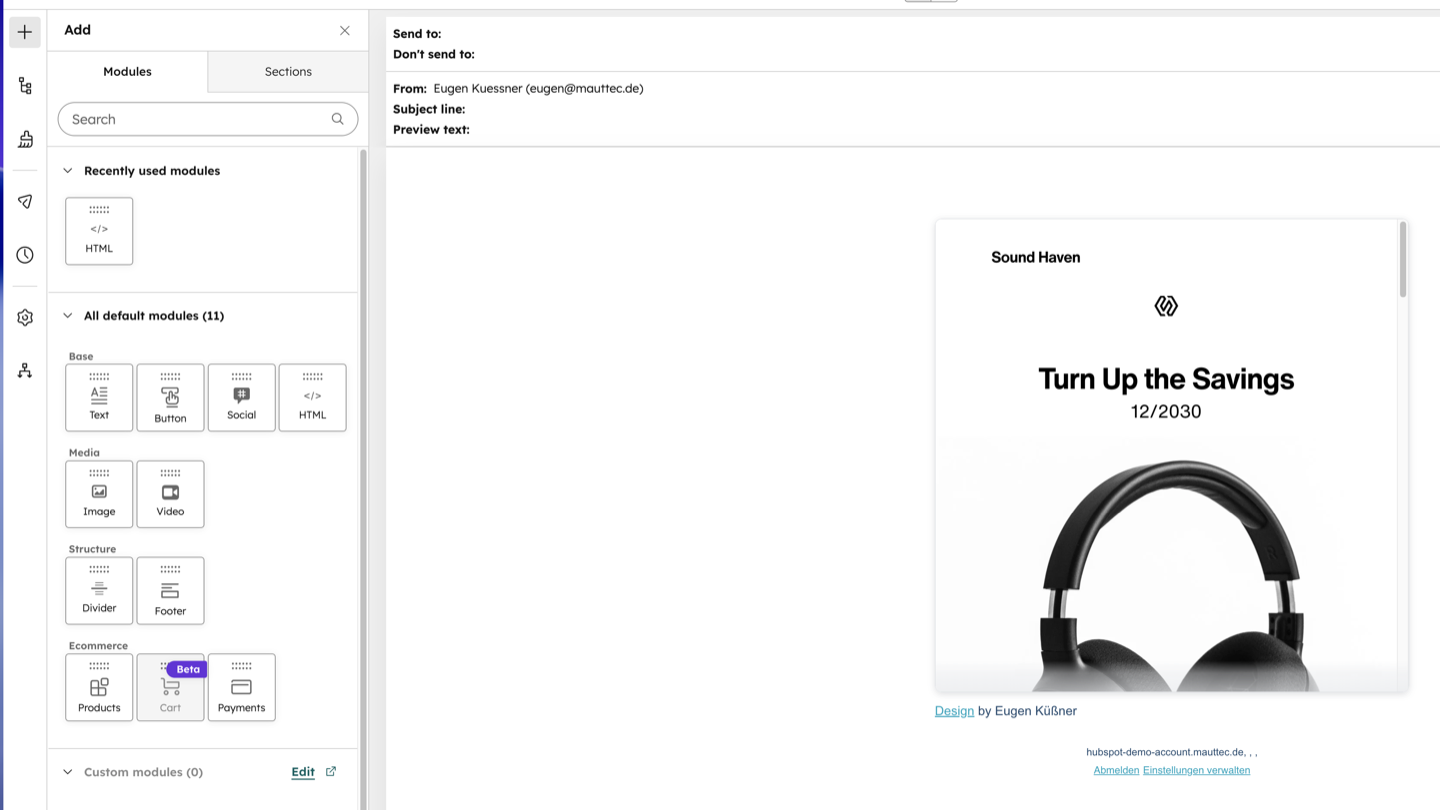Expand the Custom modules section
The height and width of the screenshot is (810, 1440).
click(x=67, y=771)
